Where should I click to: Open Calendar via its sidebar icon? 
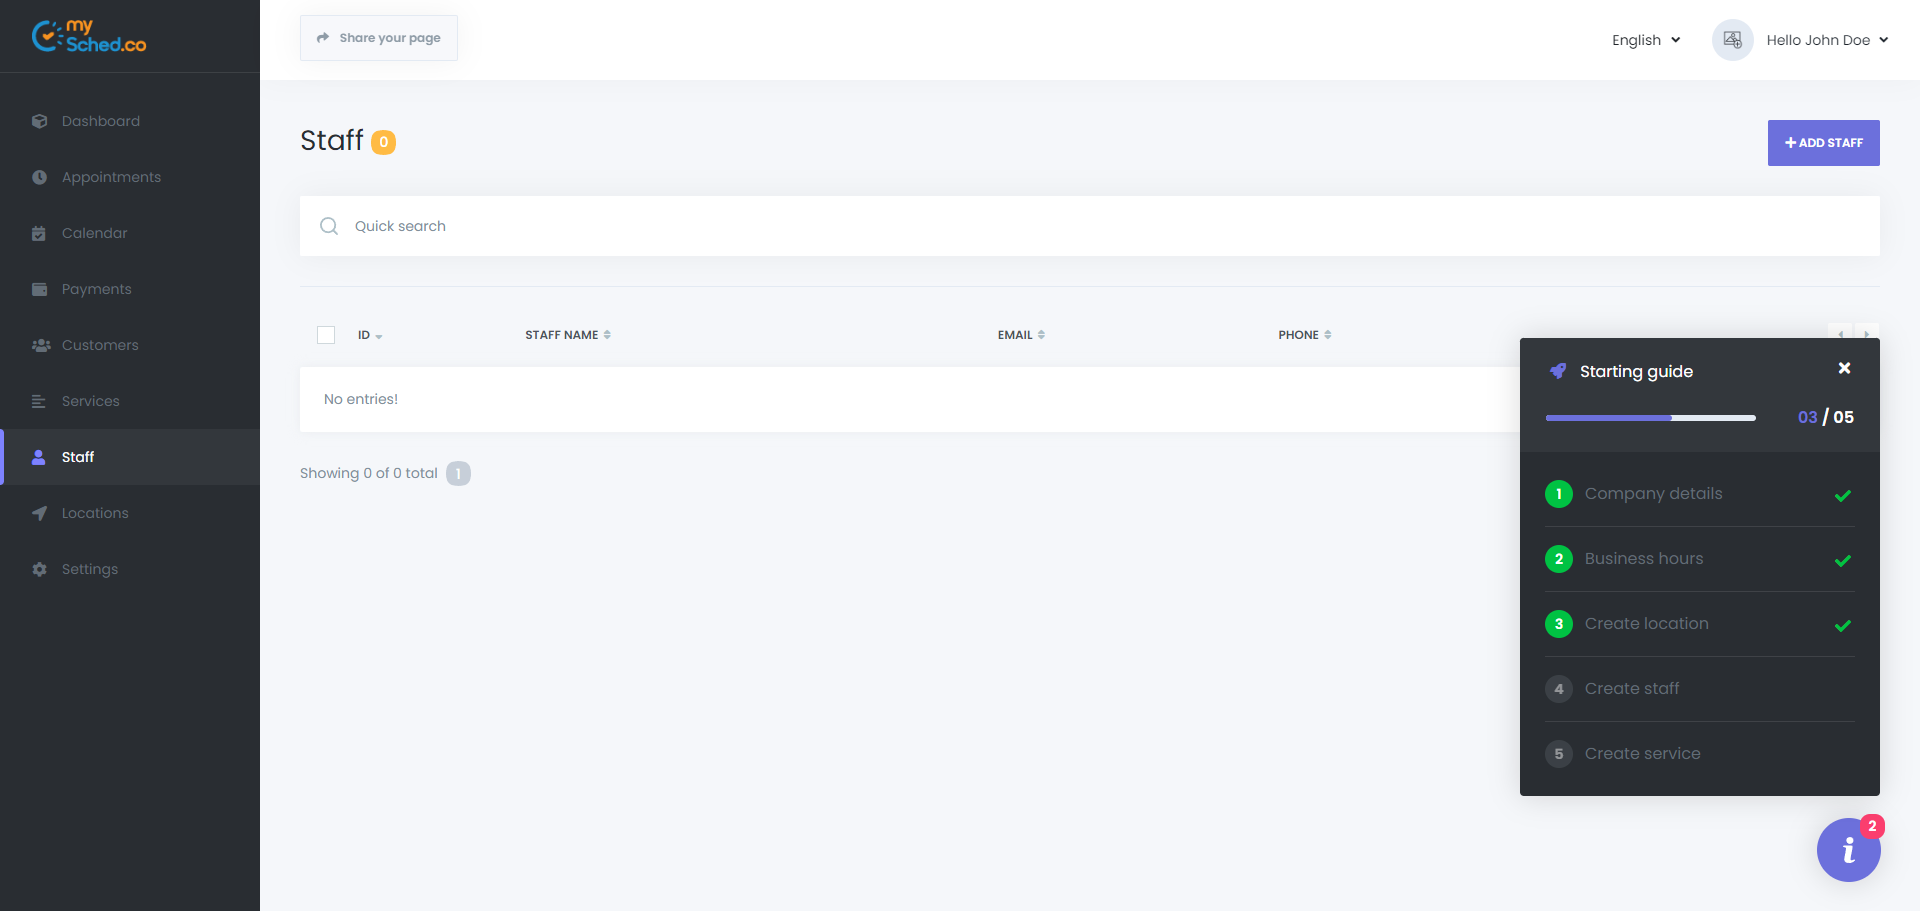tap(39, 233)
